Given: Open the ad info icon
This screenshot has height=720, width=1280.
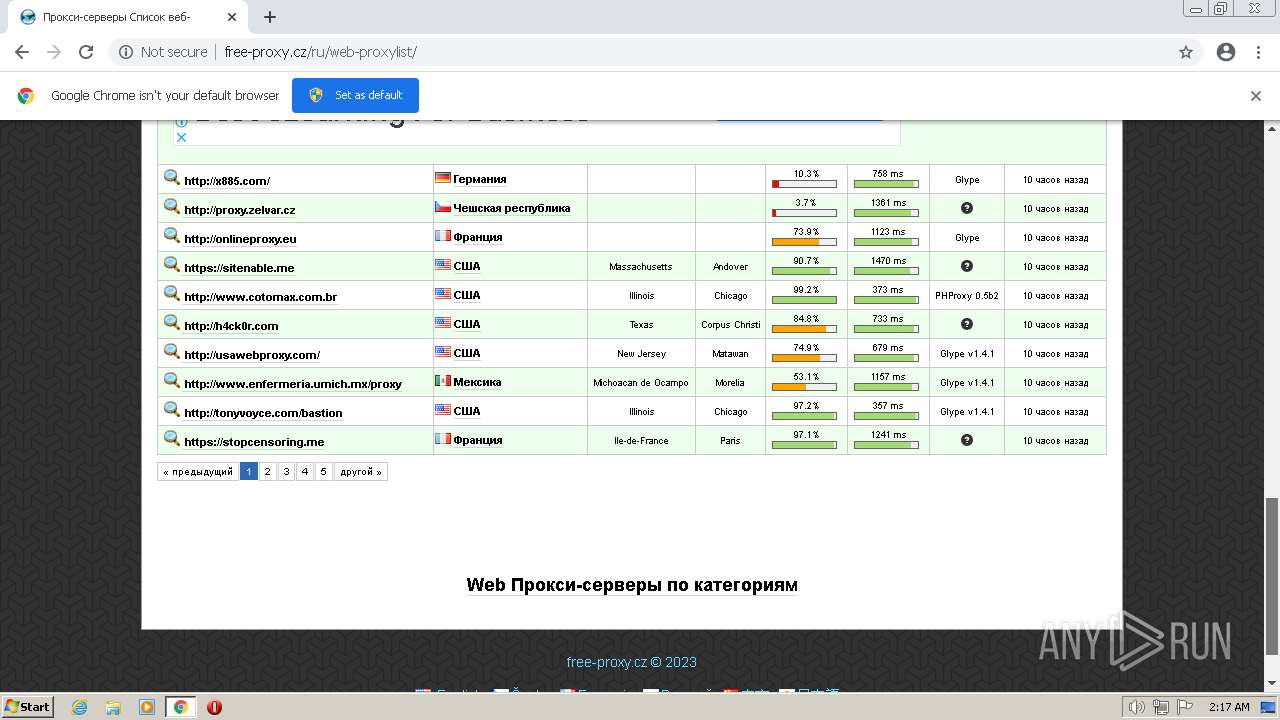Looking at the screenshot, I should coord(181,124).
